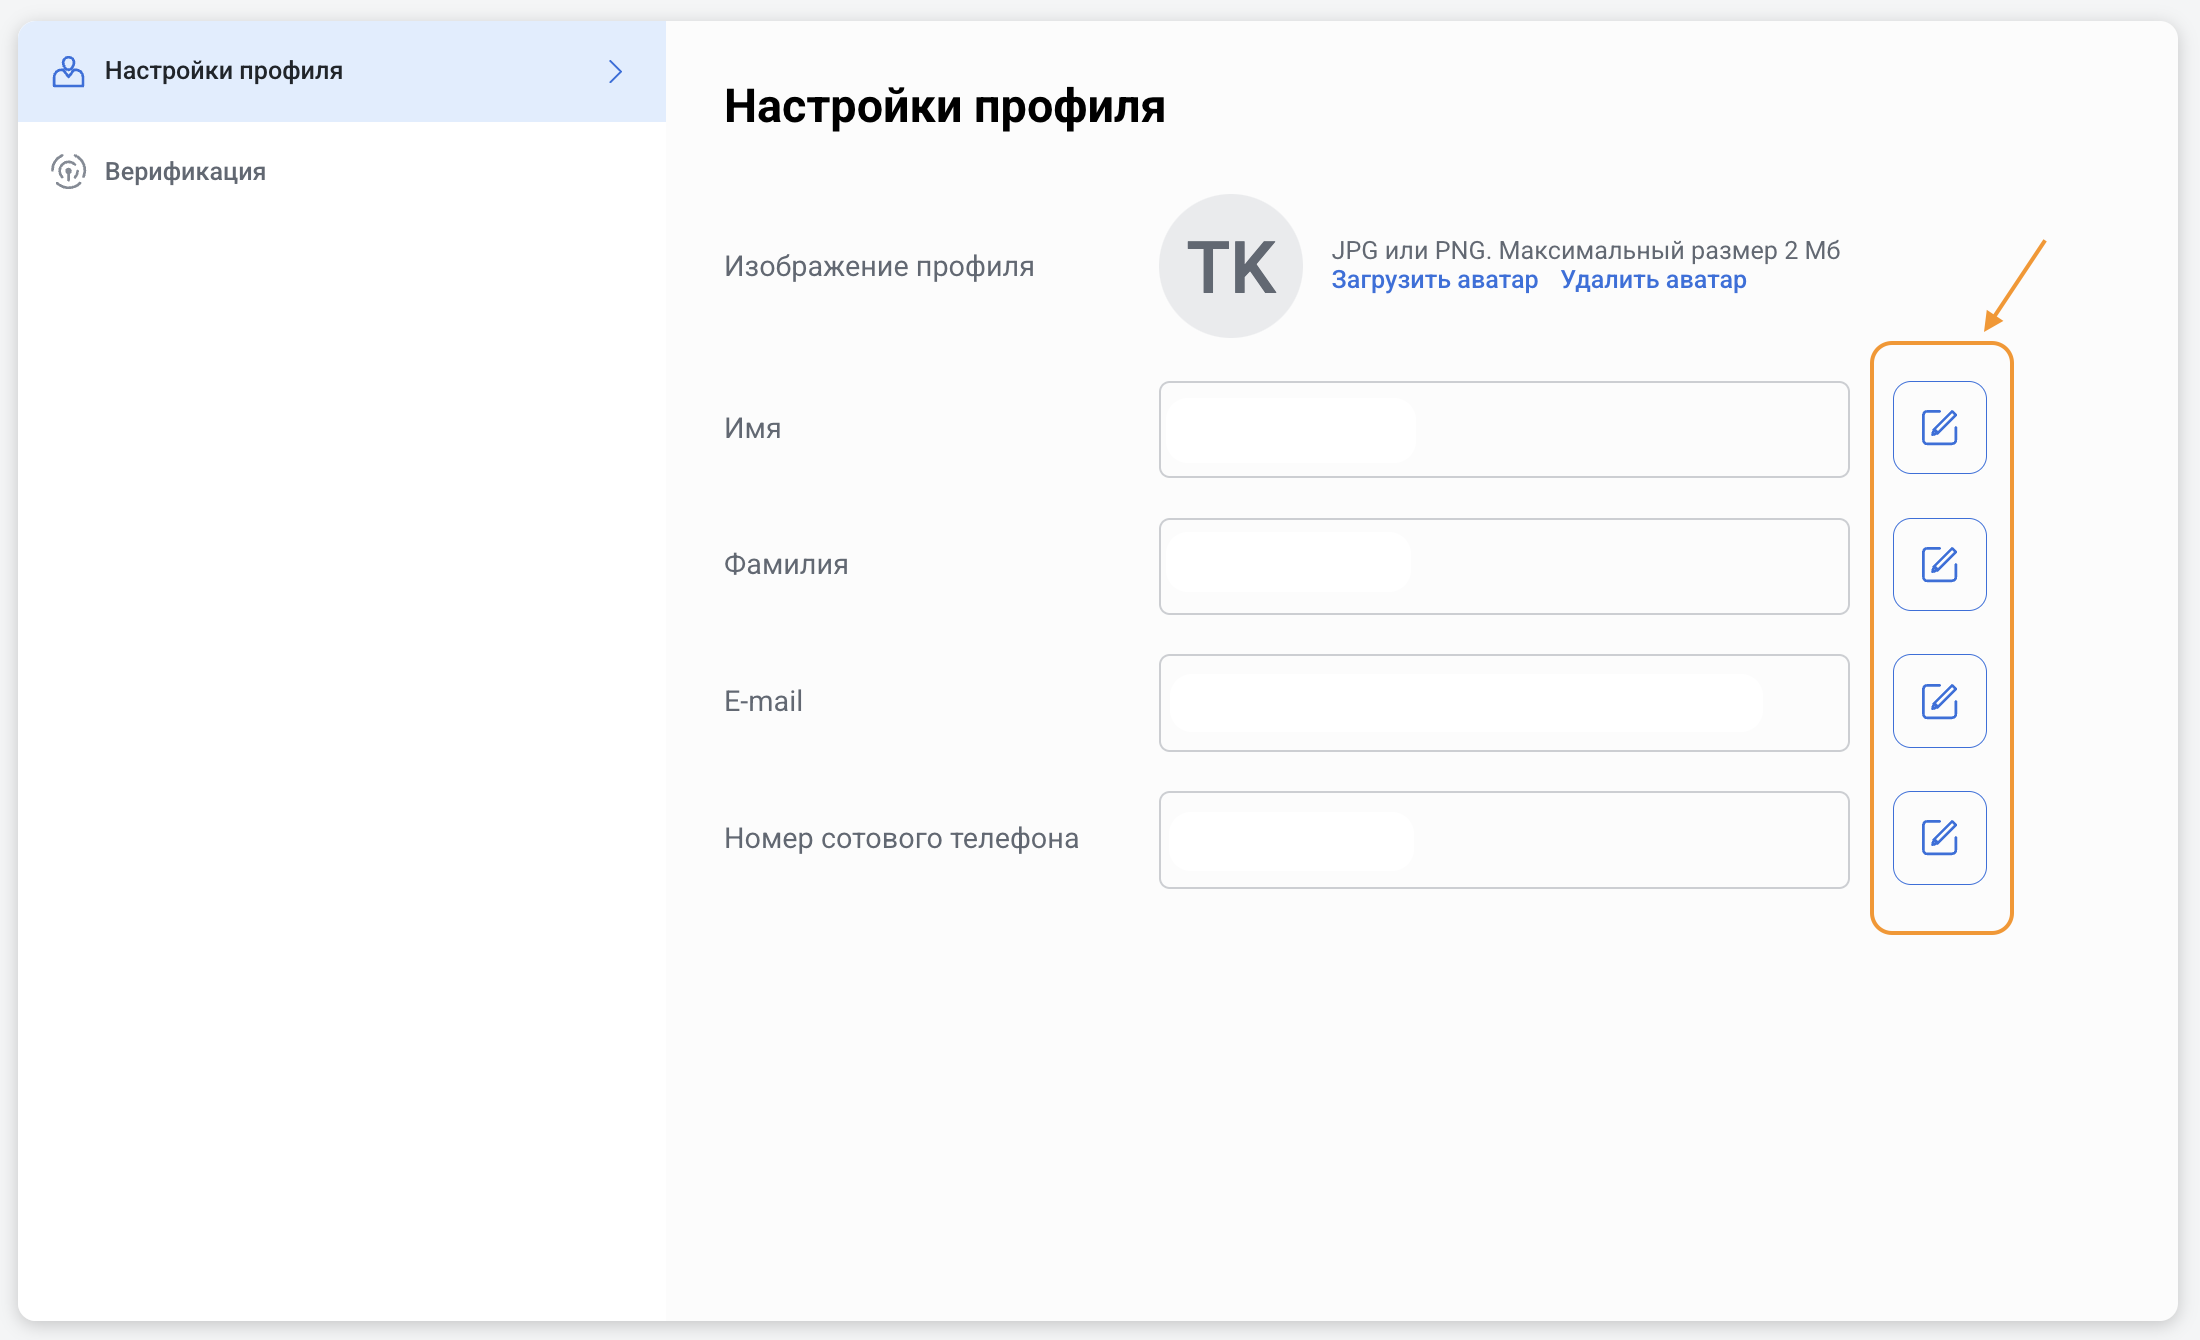
Task: Click the JPG или PNG size hint text
Action: (x=1585, y=250)
